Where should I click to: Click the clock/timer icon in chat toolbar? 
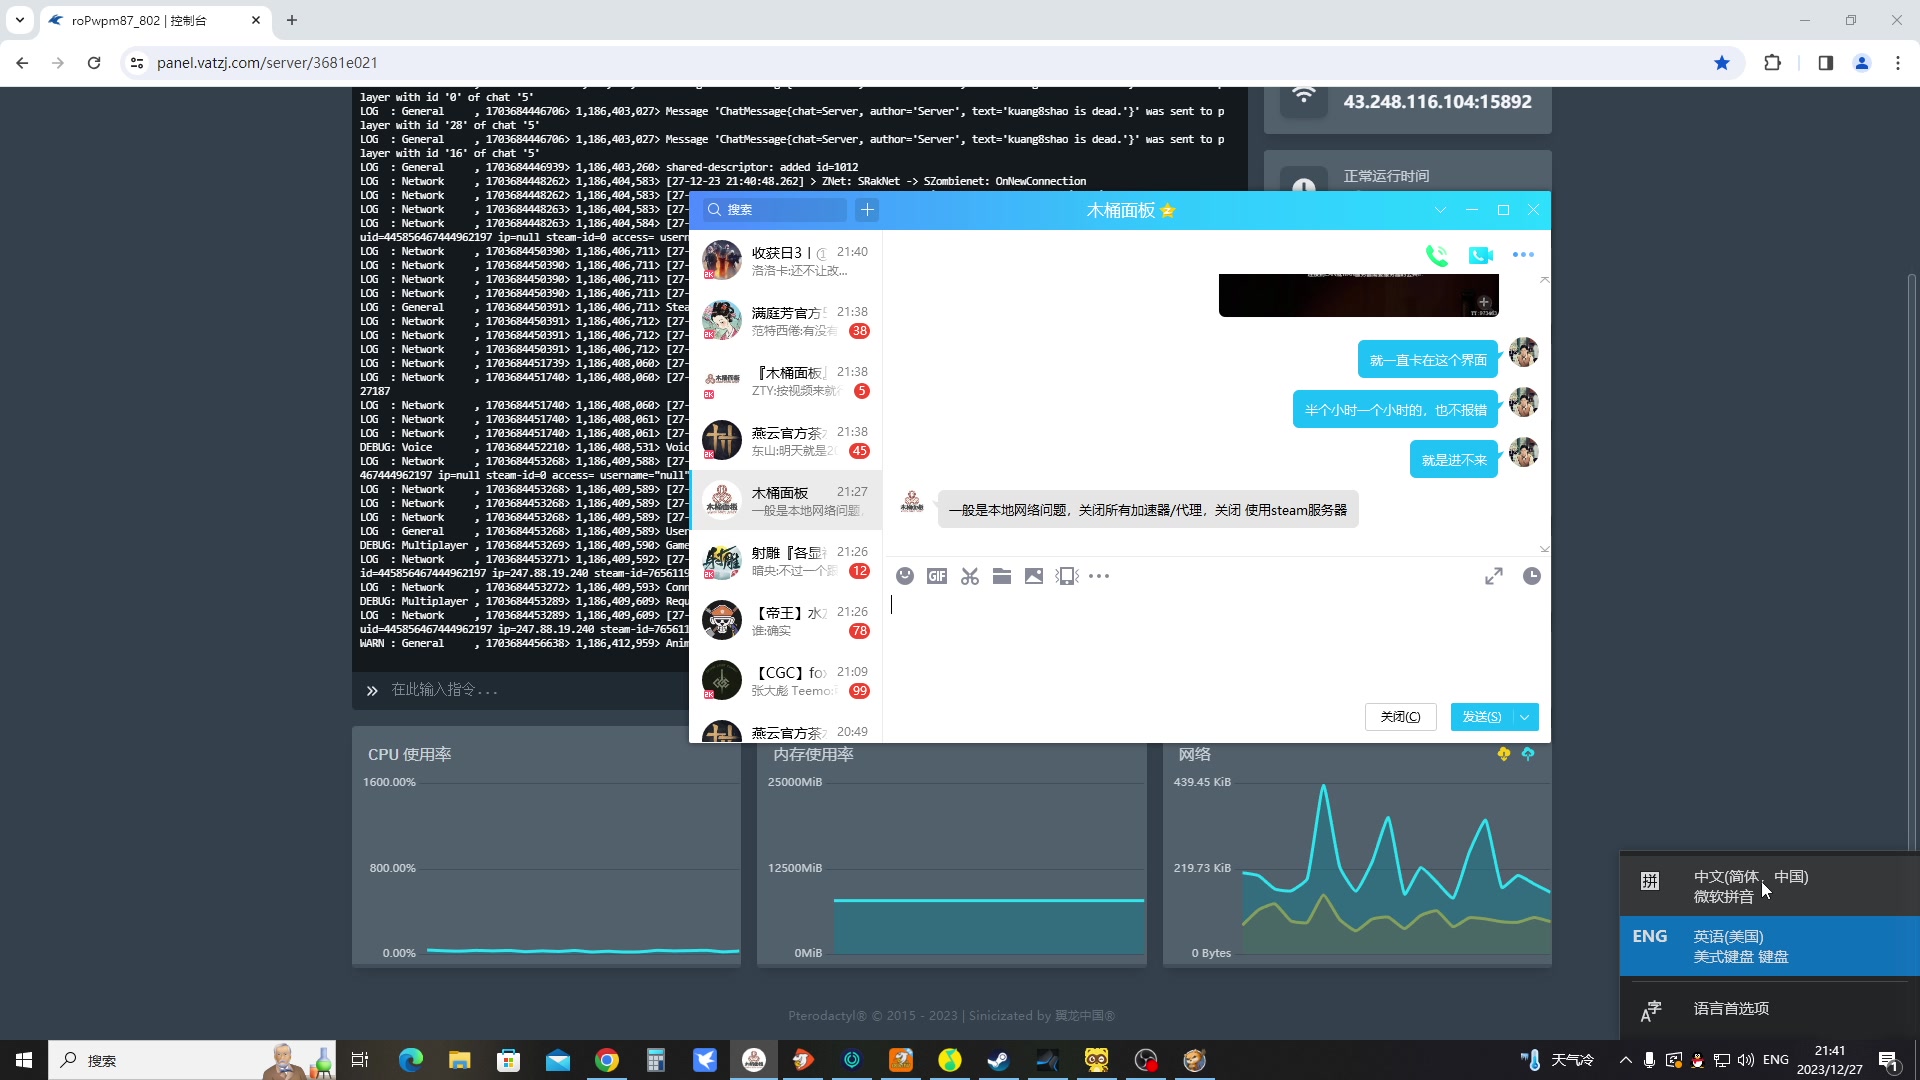[1532, 576]
